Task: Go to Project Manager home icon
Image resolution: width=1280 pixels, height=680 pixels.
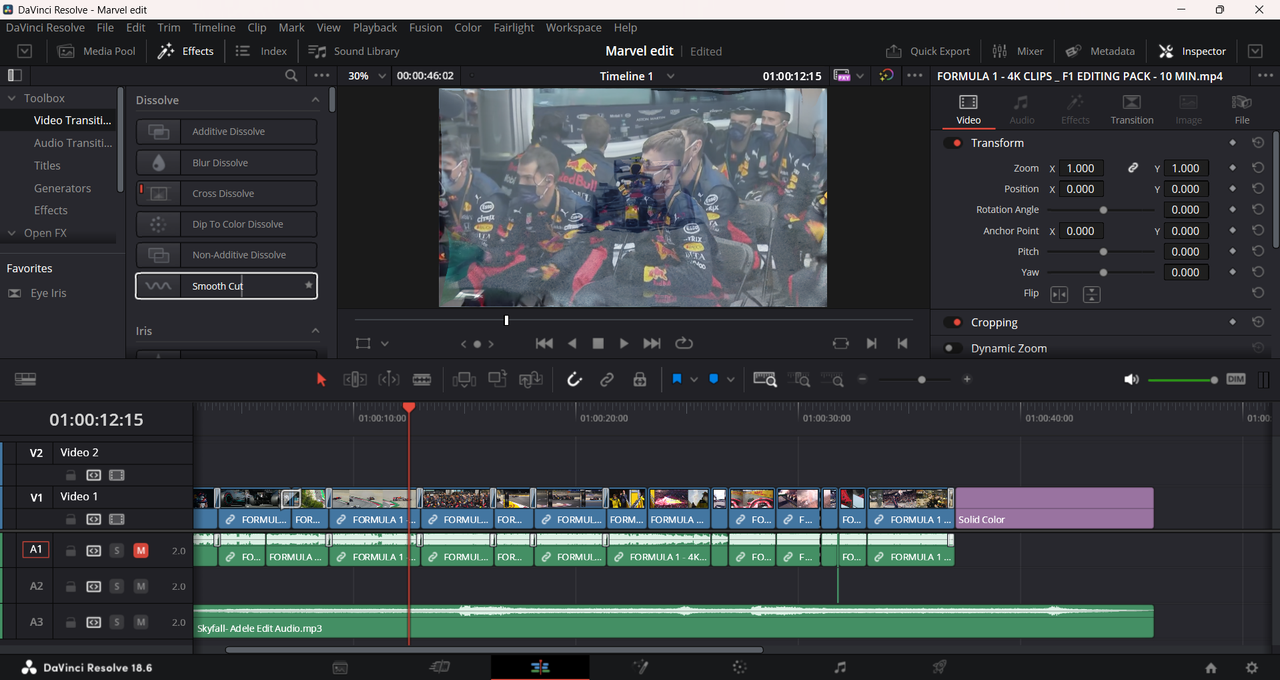Action: [x=1211, y=667]
